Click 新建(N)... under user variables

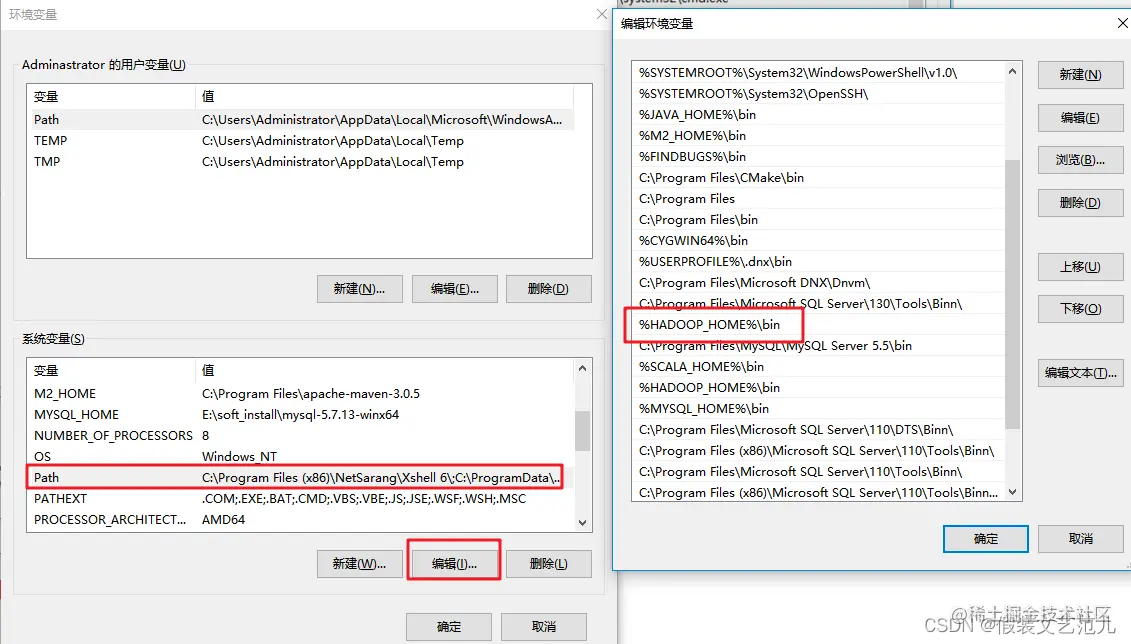(x=359, y=288)
